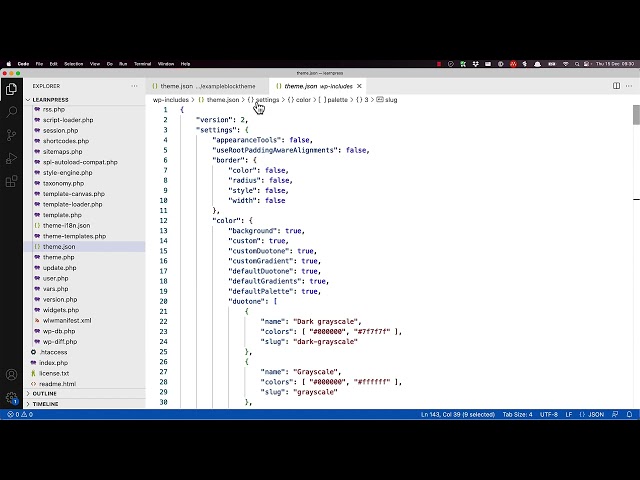The height and width of the screenshot is (480, 640).
Task: Change the Tab Size: 4 setting
Action: click(x=517, y=414)
